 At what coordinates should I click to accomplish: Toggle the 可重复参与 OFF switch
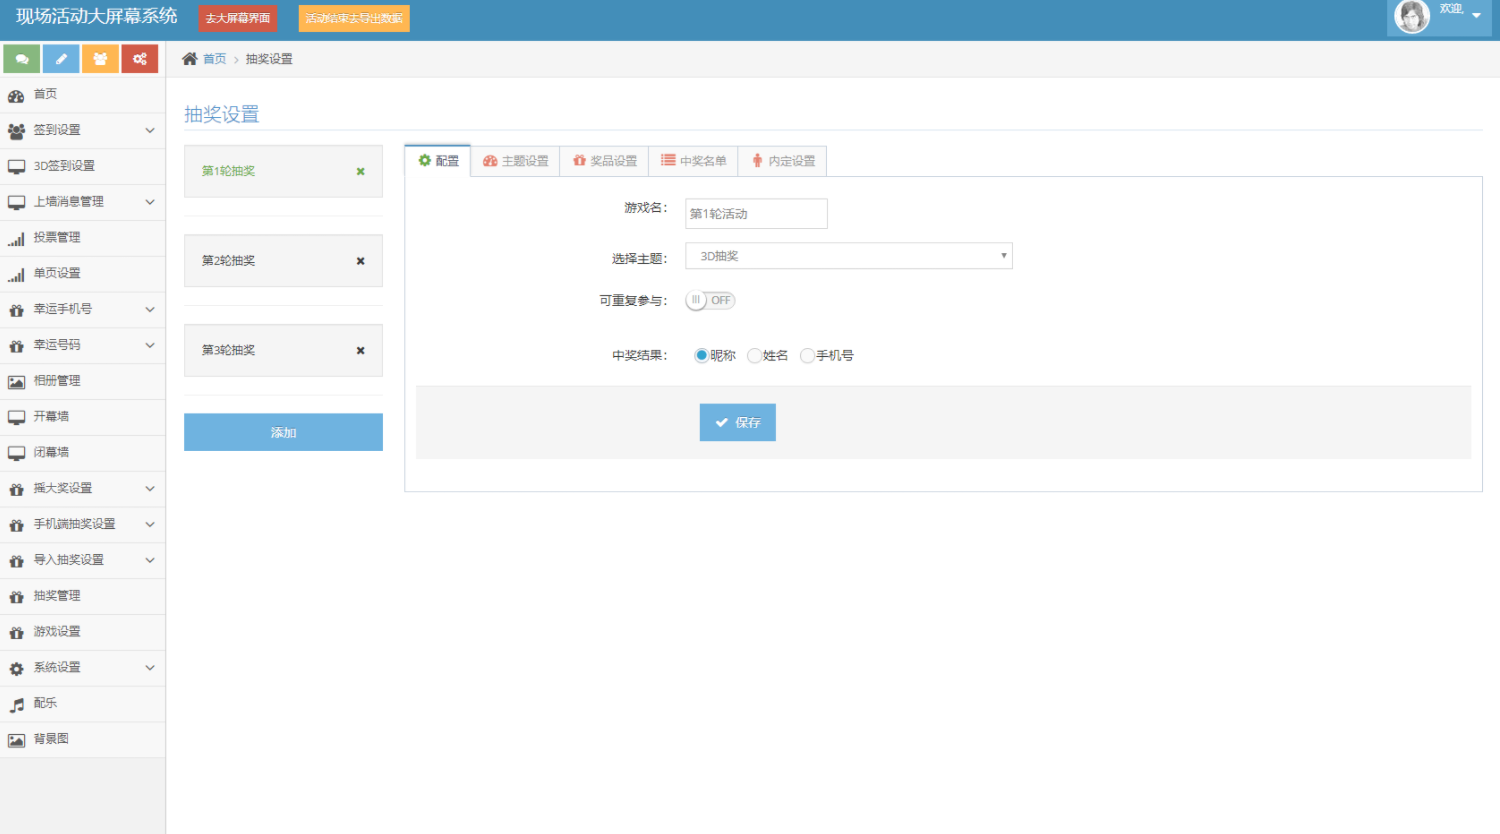710,300
